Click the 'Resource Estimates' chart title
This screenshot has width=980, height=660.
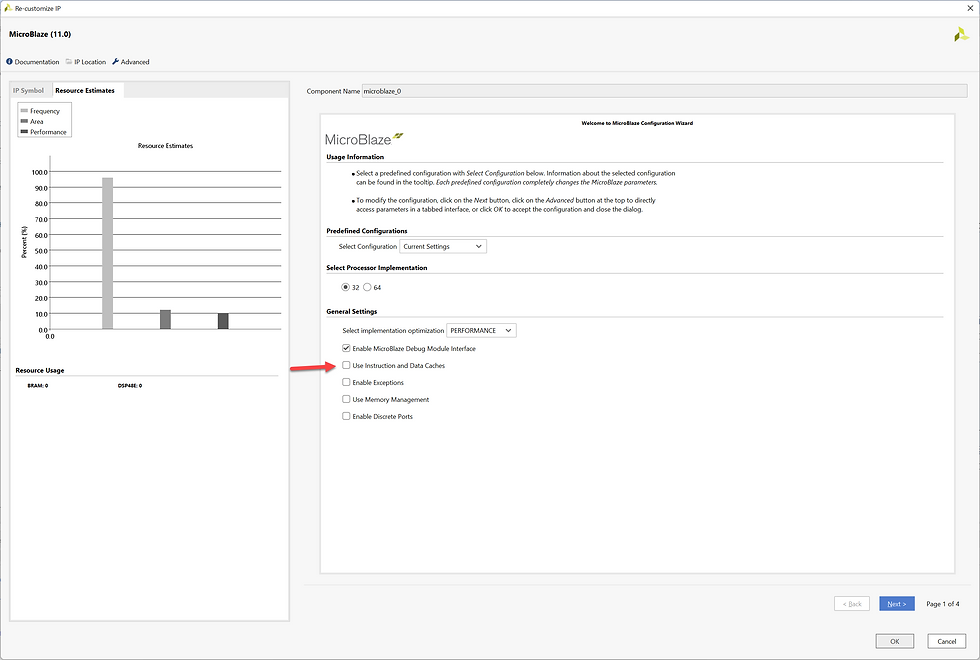(x=166, y=146)
